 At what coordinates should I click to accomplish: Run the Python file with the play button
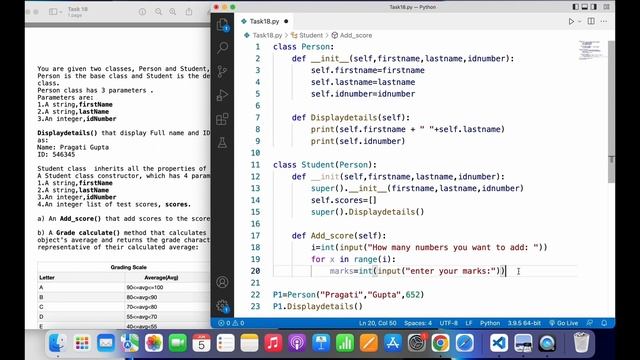pyautogui.click(x=571, y=21)
